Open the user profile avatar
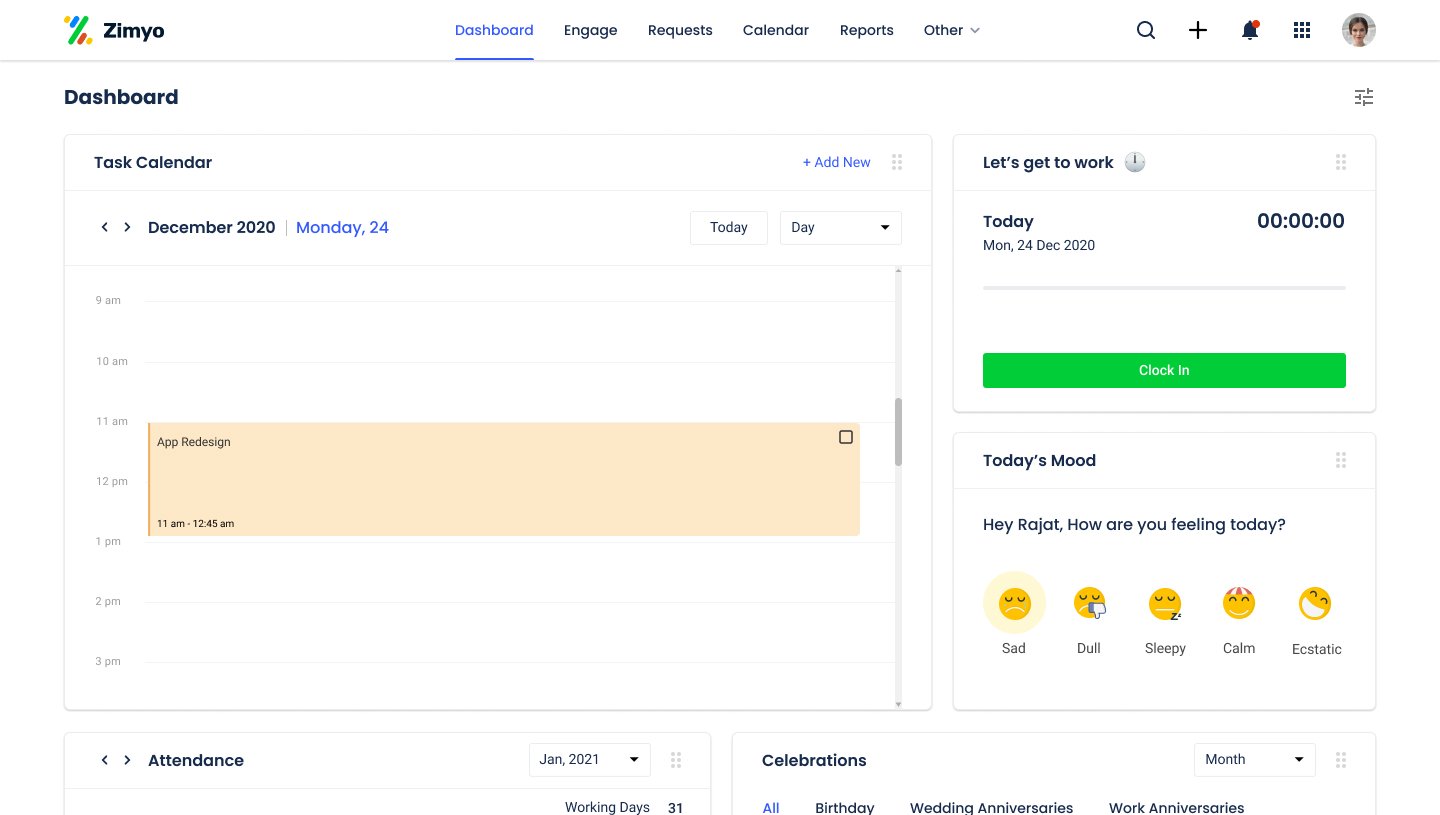 point(1358,30)
